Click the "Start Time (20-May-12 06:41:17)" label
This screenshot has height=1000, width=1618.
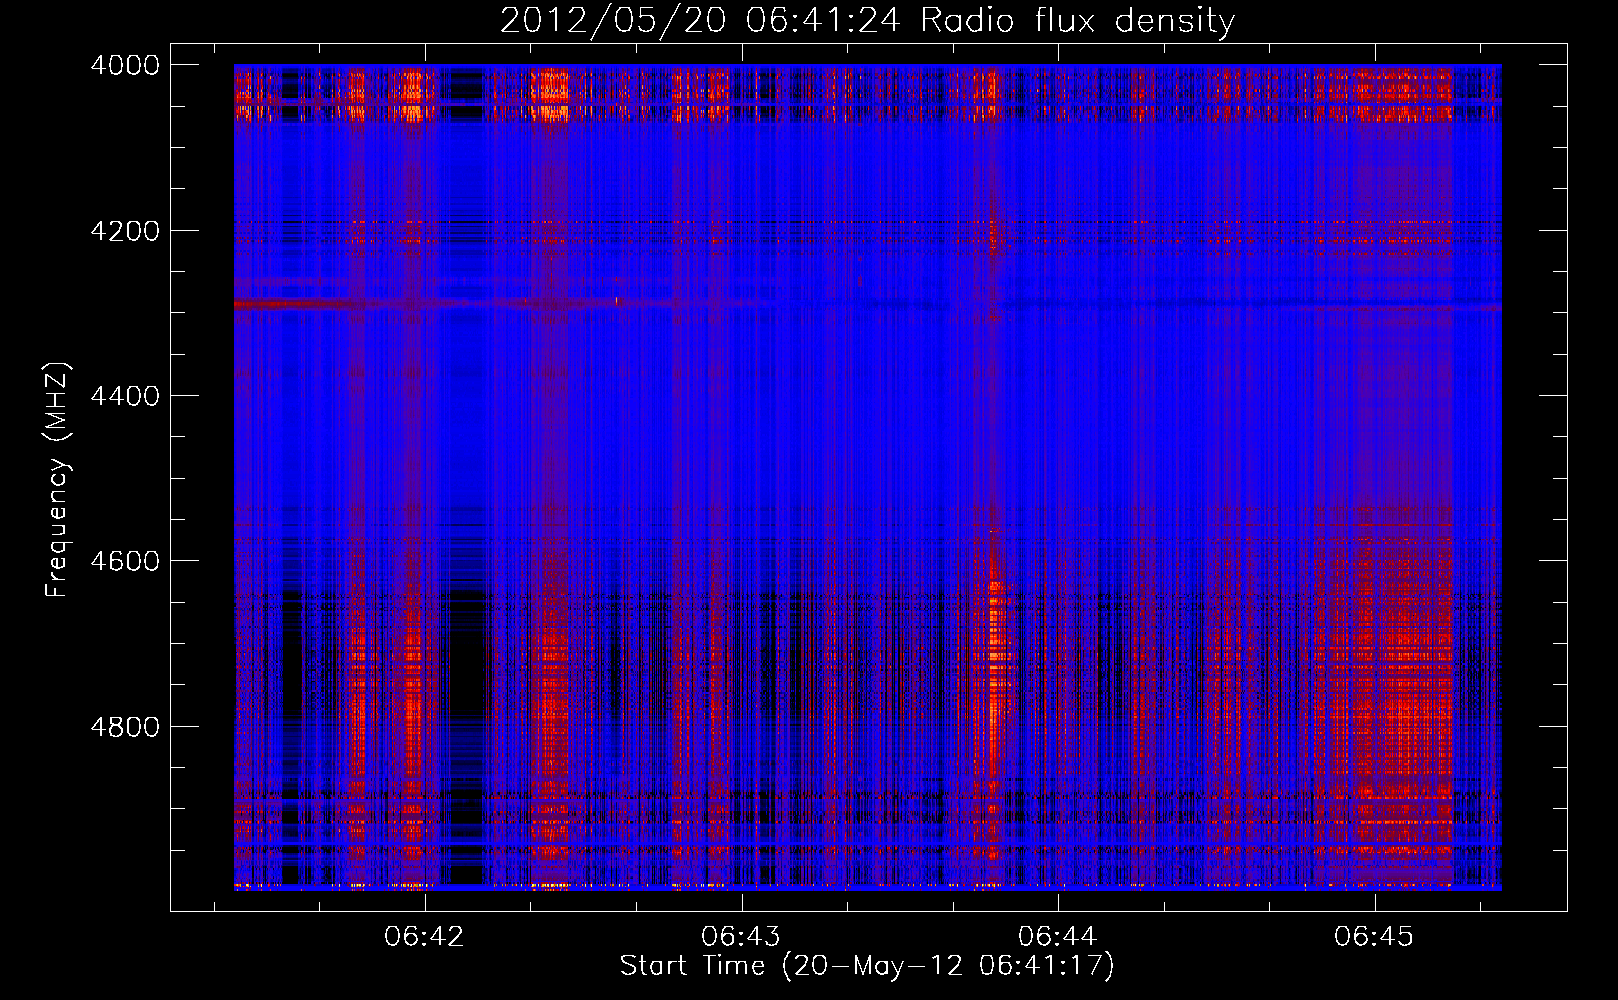point(867,966)
